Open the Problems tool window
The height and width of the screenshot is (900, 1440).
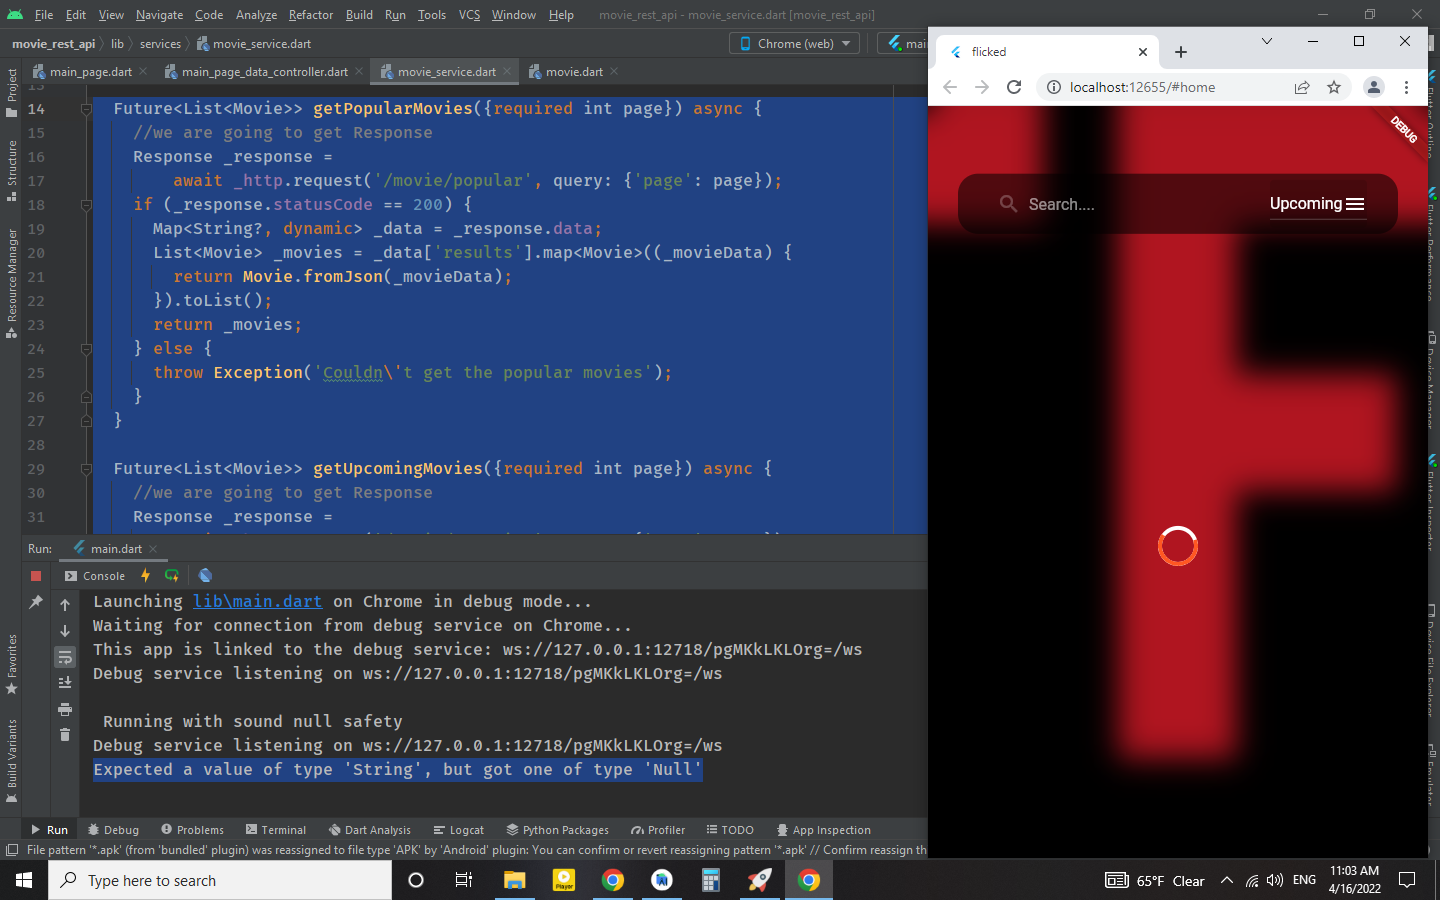click(192, 830)
